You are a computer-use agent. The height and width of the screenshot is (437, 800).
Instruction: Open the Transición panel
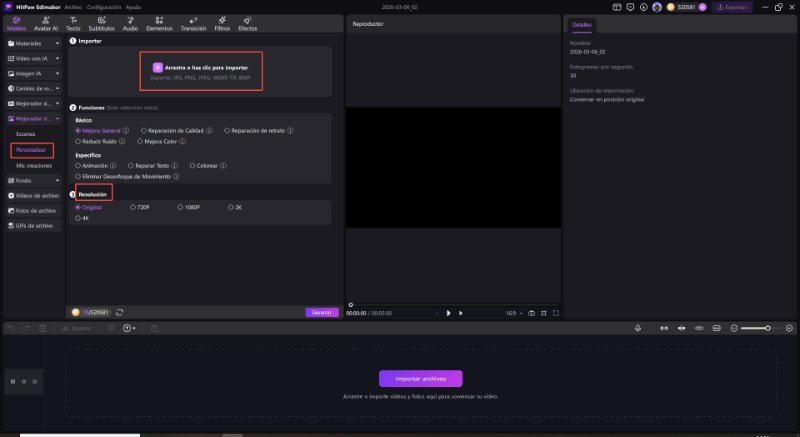[193, 25]
